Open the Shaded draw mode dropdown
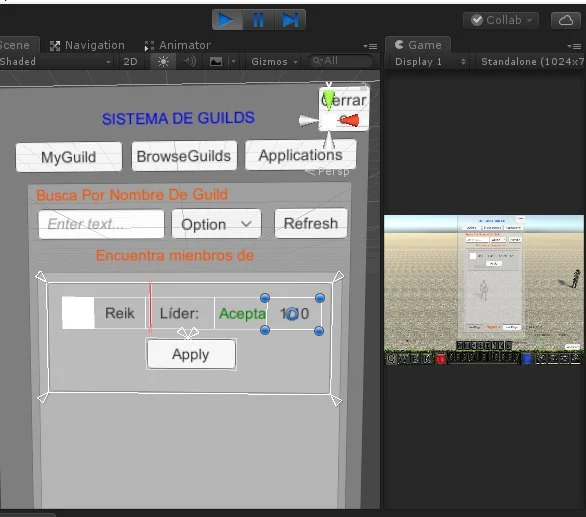 (x=56, y=61)
